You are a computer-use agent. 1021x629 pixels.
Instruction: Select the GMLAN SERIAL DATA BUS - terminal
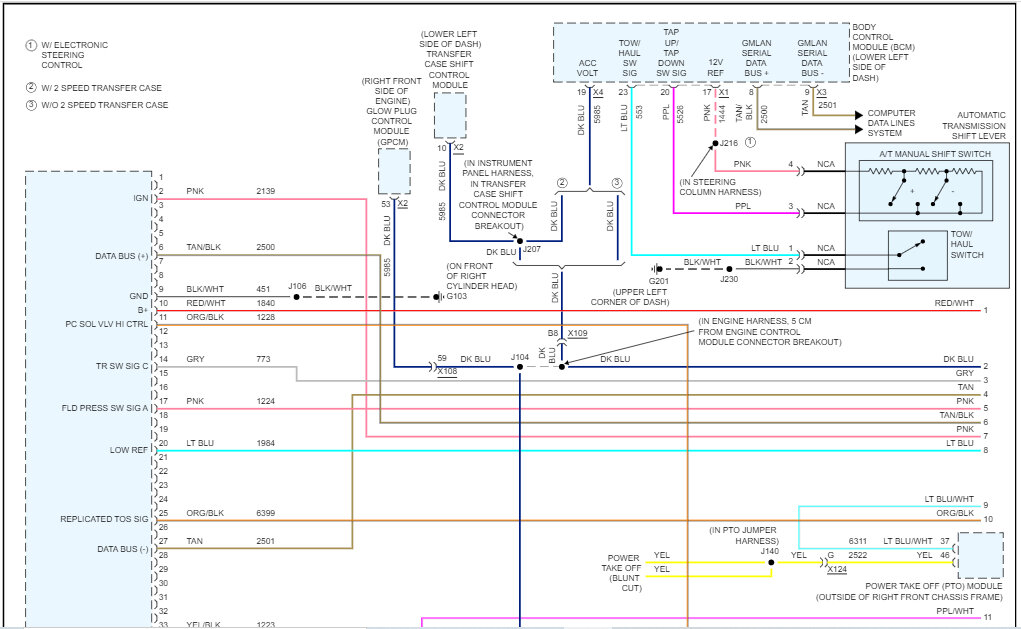point(812,58)
